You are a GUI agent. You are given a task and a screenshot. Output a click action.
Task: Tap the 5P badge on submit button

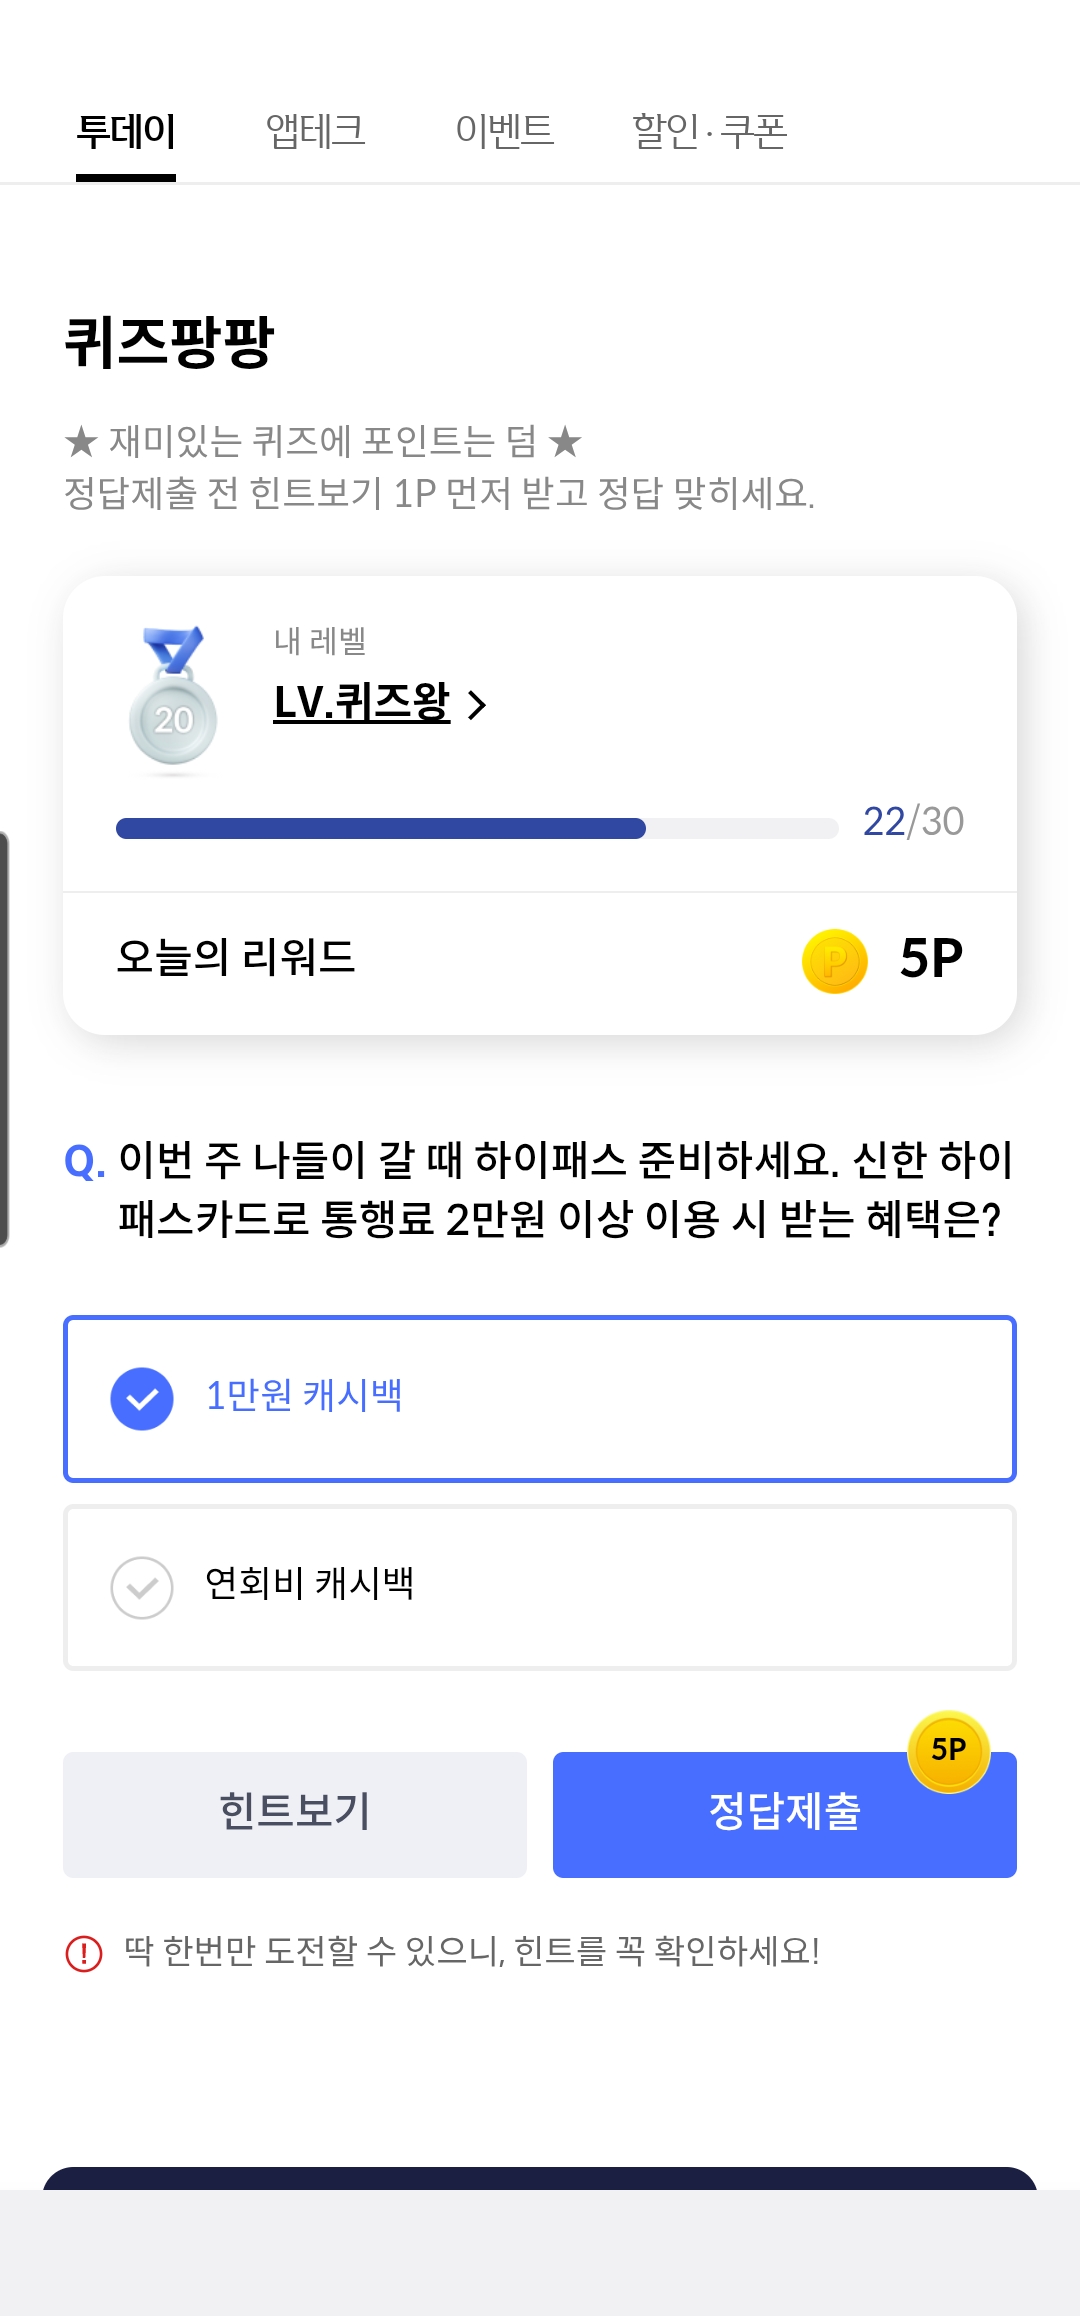click(x=948, y=1751)
